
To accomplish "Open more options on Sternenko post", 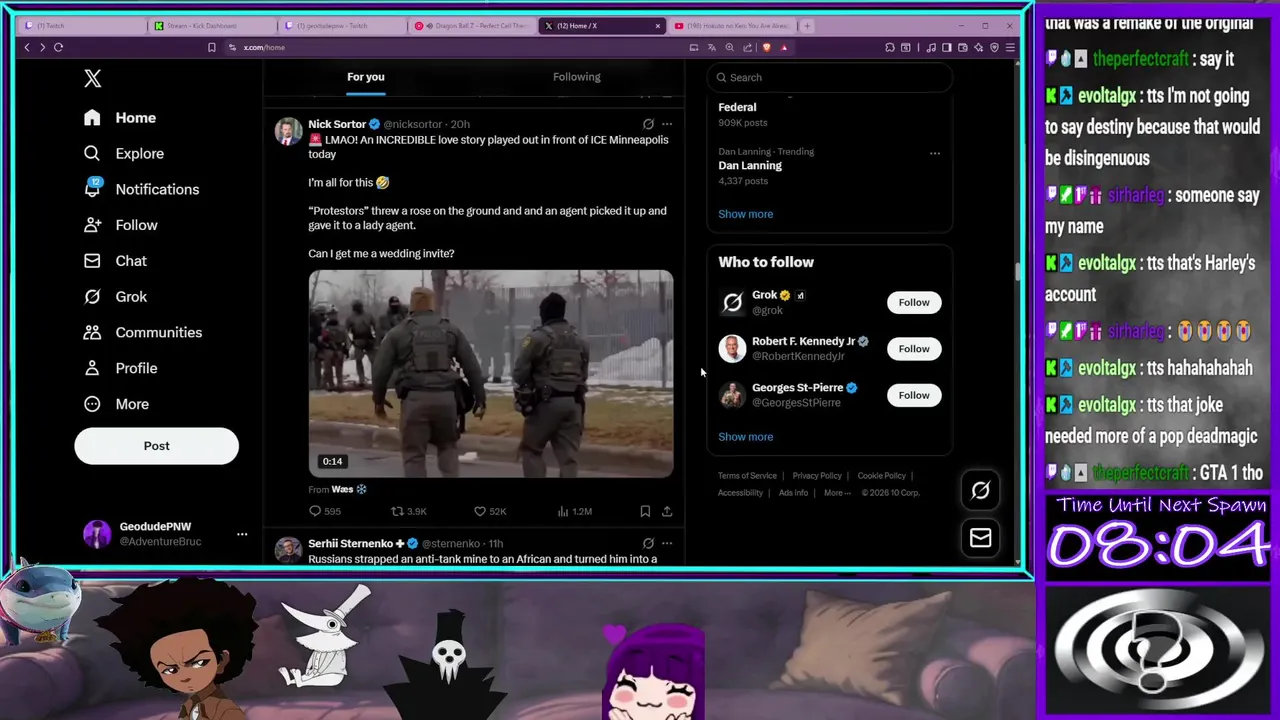I will (667, 543).
